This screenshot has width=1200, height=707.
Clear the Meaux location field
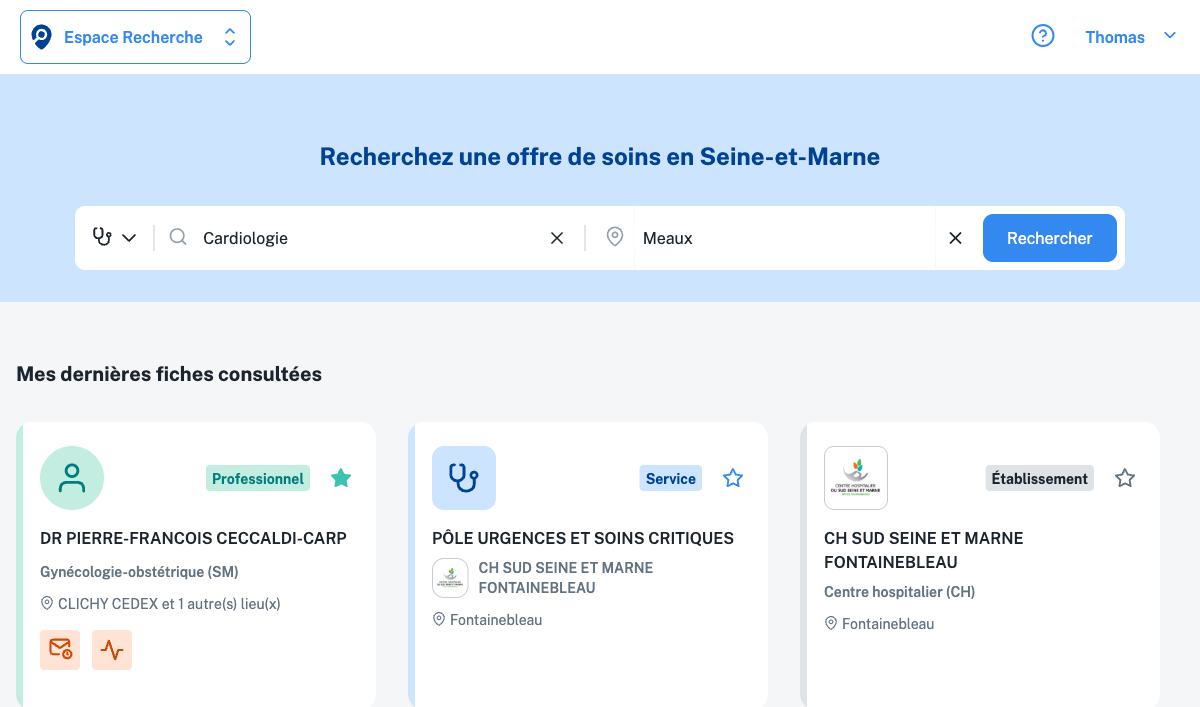click(x=955, y=238)
